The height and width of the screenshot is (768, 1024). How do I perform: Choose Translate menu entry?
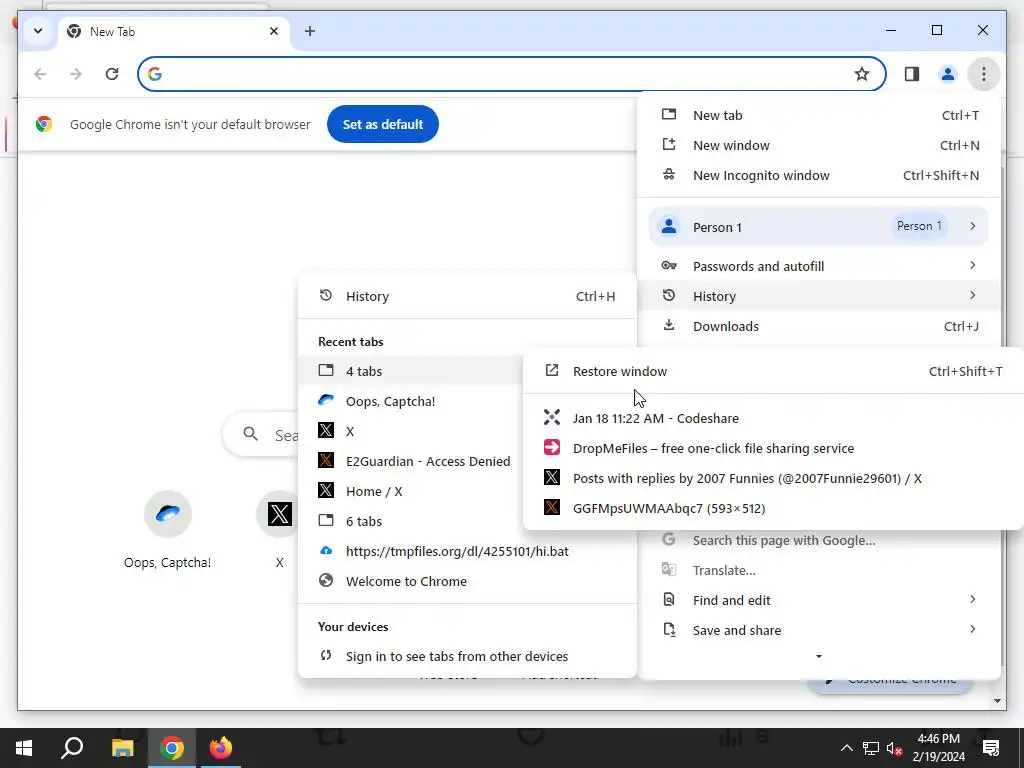pos(819,570)
